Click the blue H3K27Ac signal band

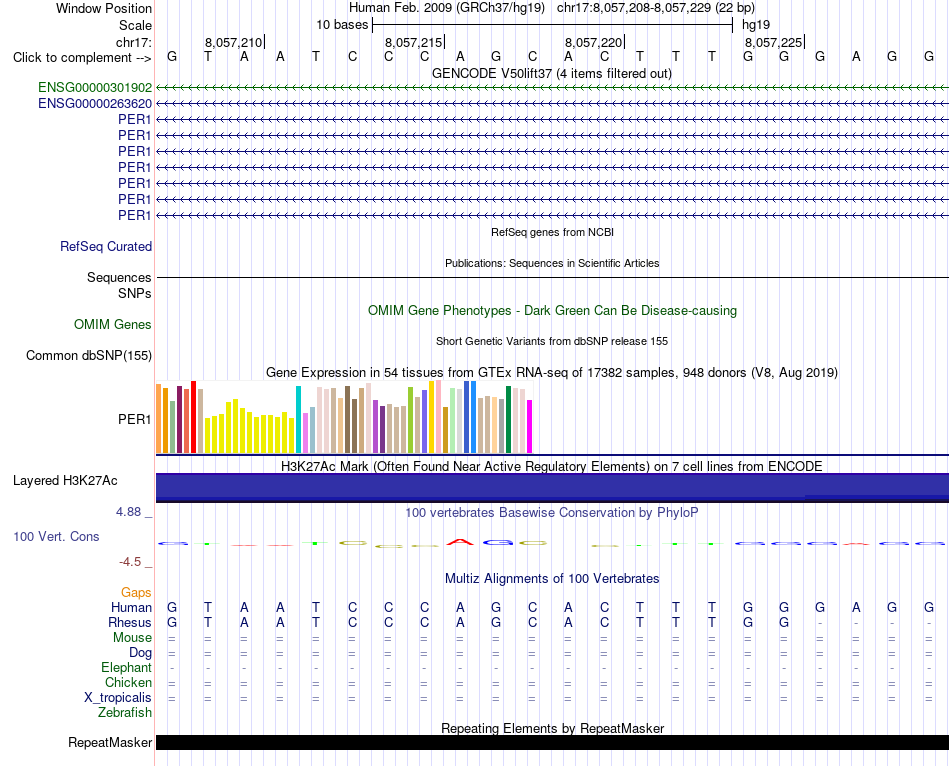pyautogui.click(x=552, y=487)
